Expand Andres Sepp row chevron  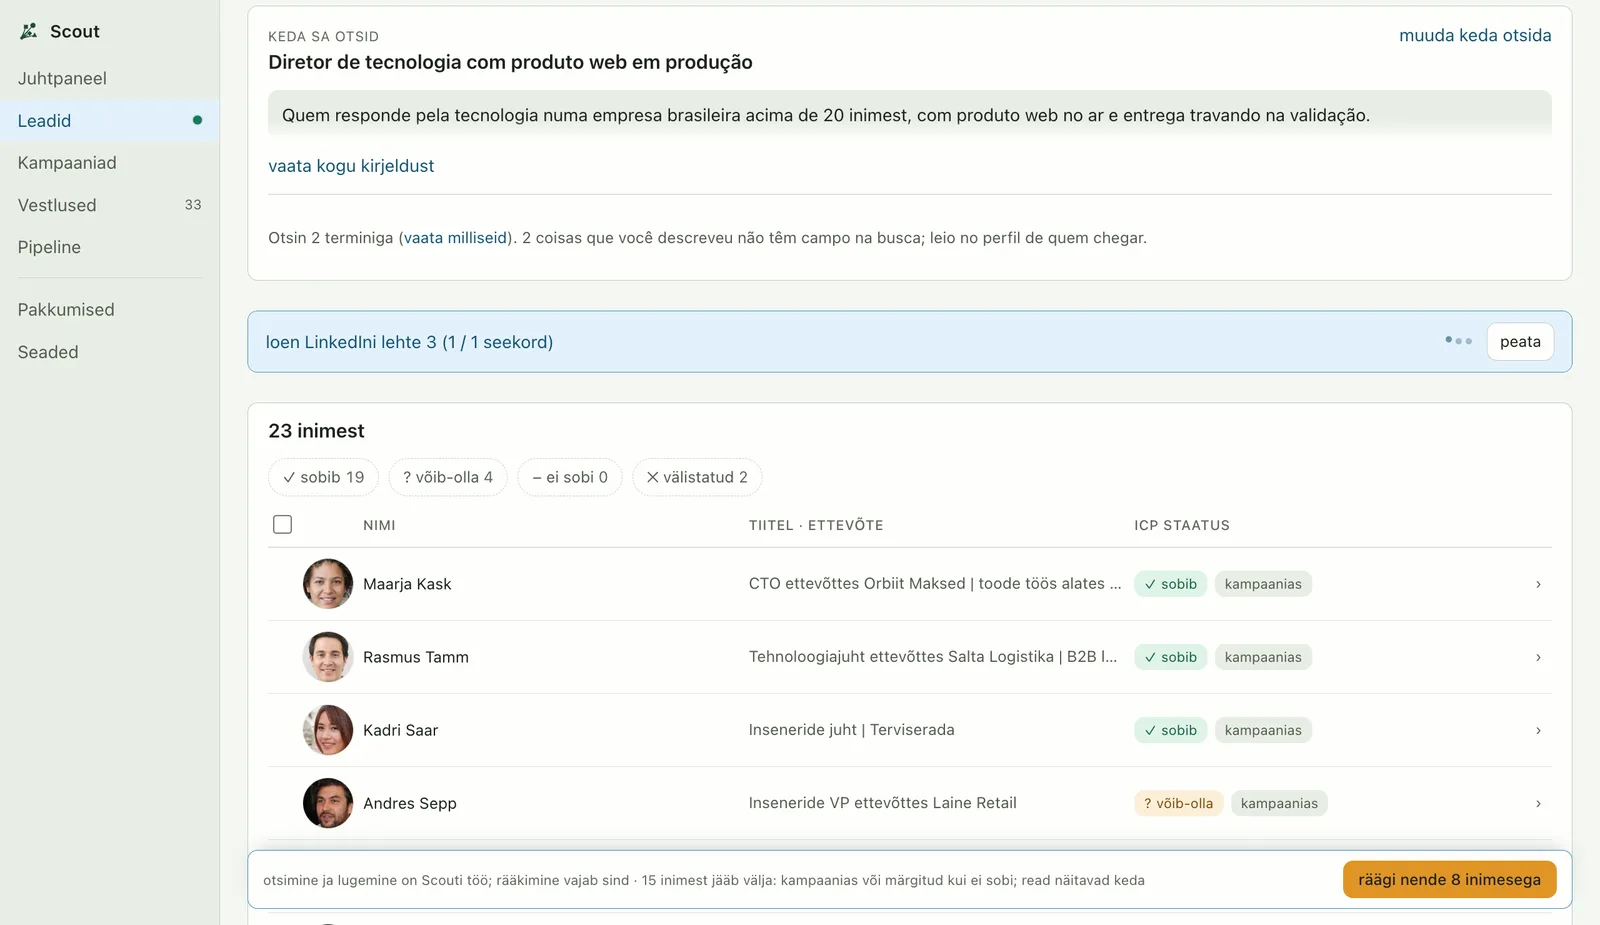coord(1538,803)
